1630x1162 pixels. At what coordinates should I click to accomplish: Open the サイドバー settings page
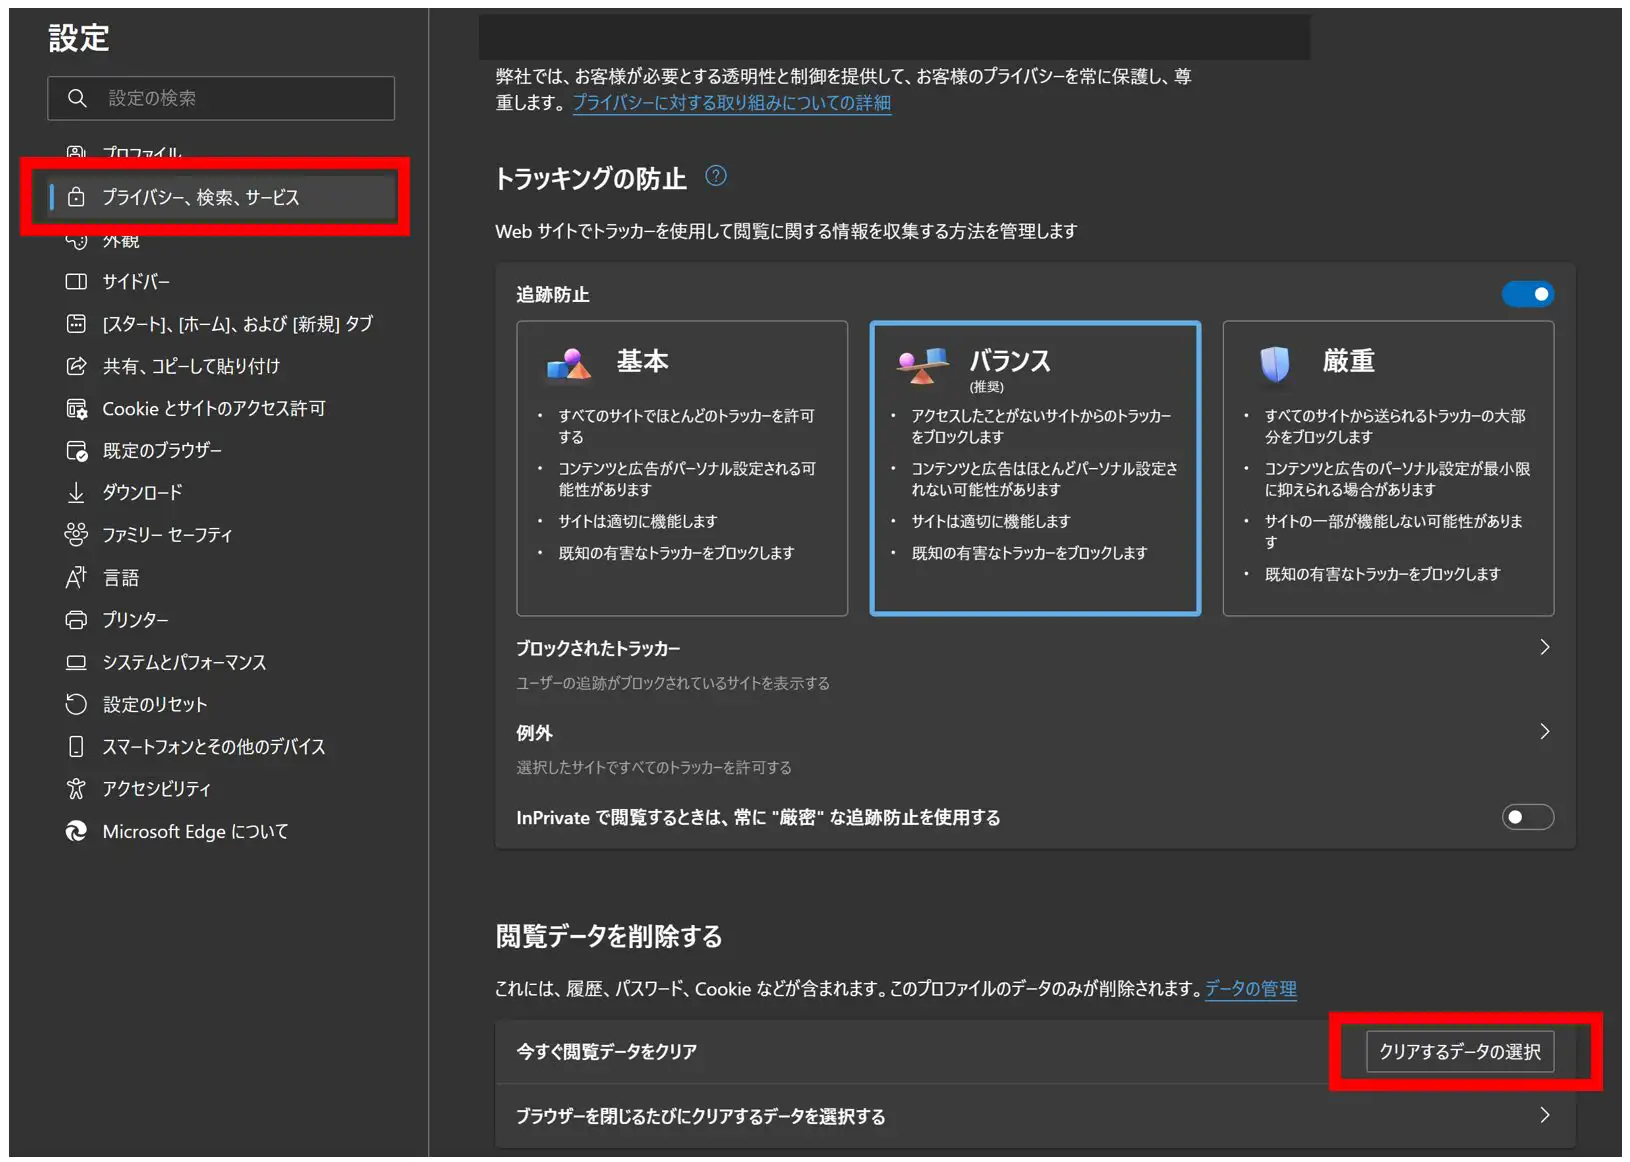136,282
